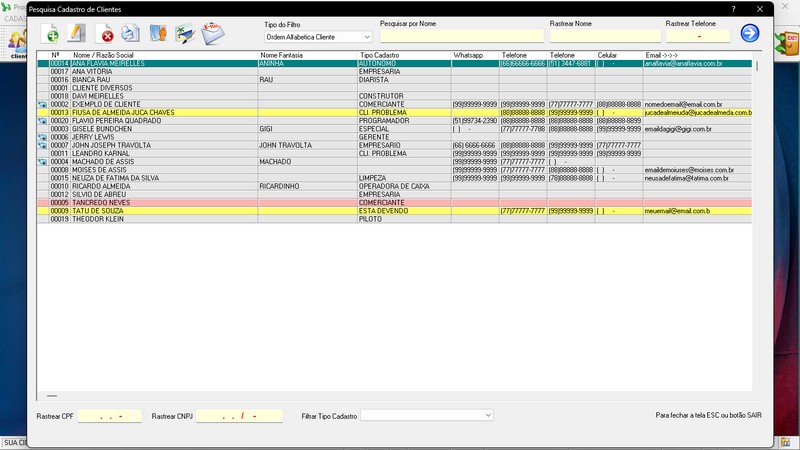Click row marker icon beside JERRY LEWIS

[42, 137]
